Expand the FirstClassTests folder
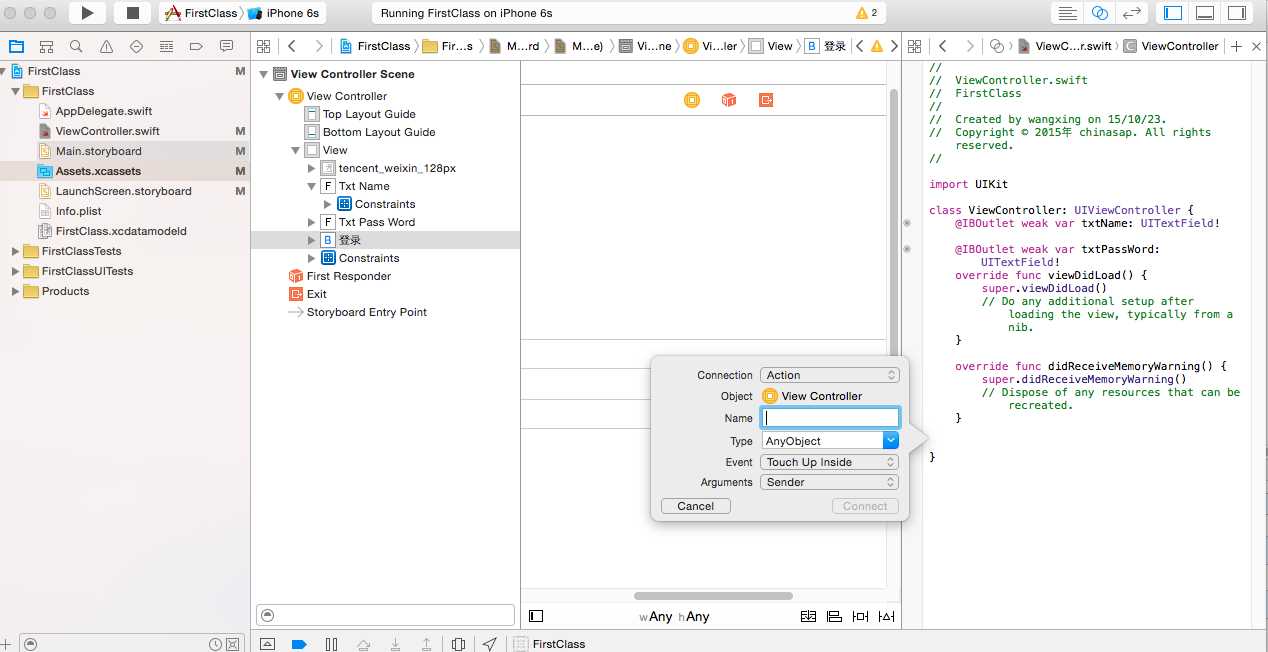1268x652 pixels. click(15, 251)
